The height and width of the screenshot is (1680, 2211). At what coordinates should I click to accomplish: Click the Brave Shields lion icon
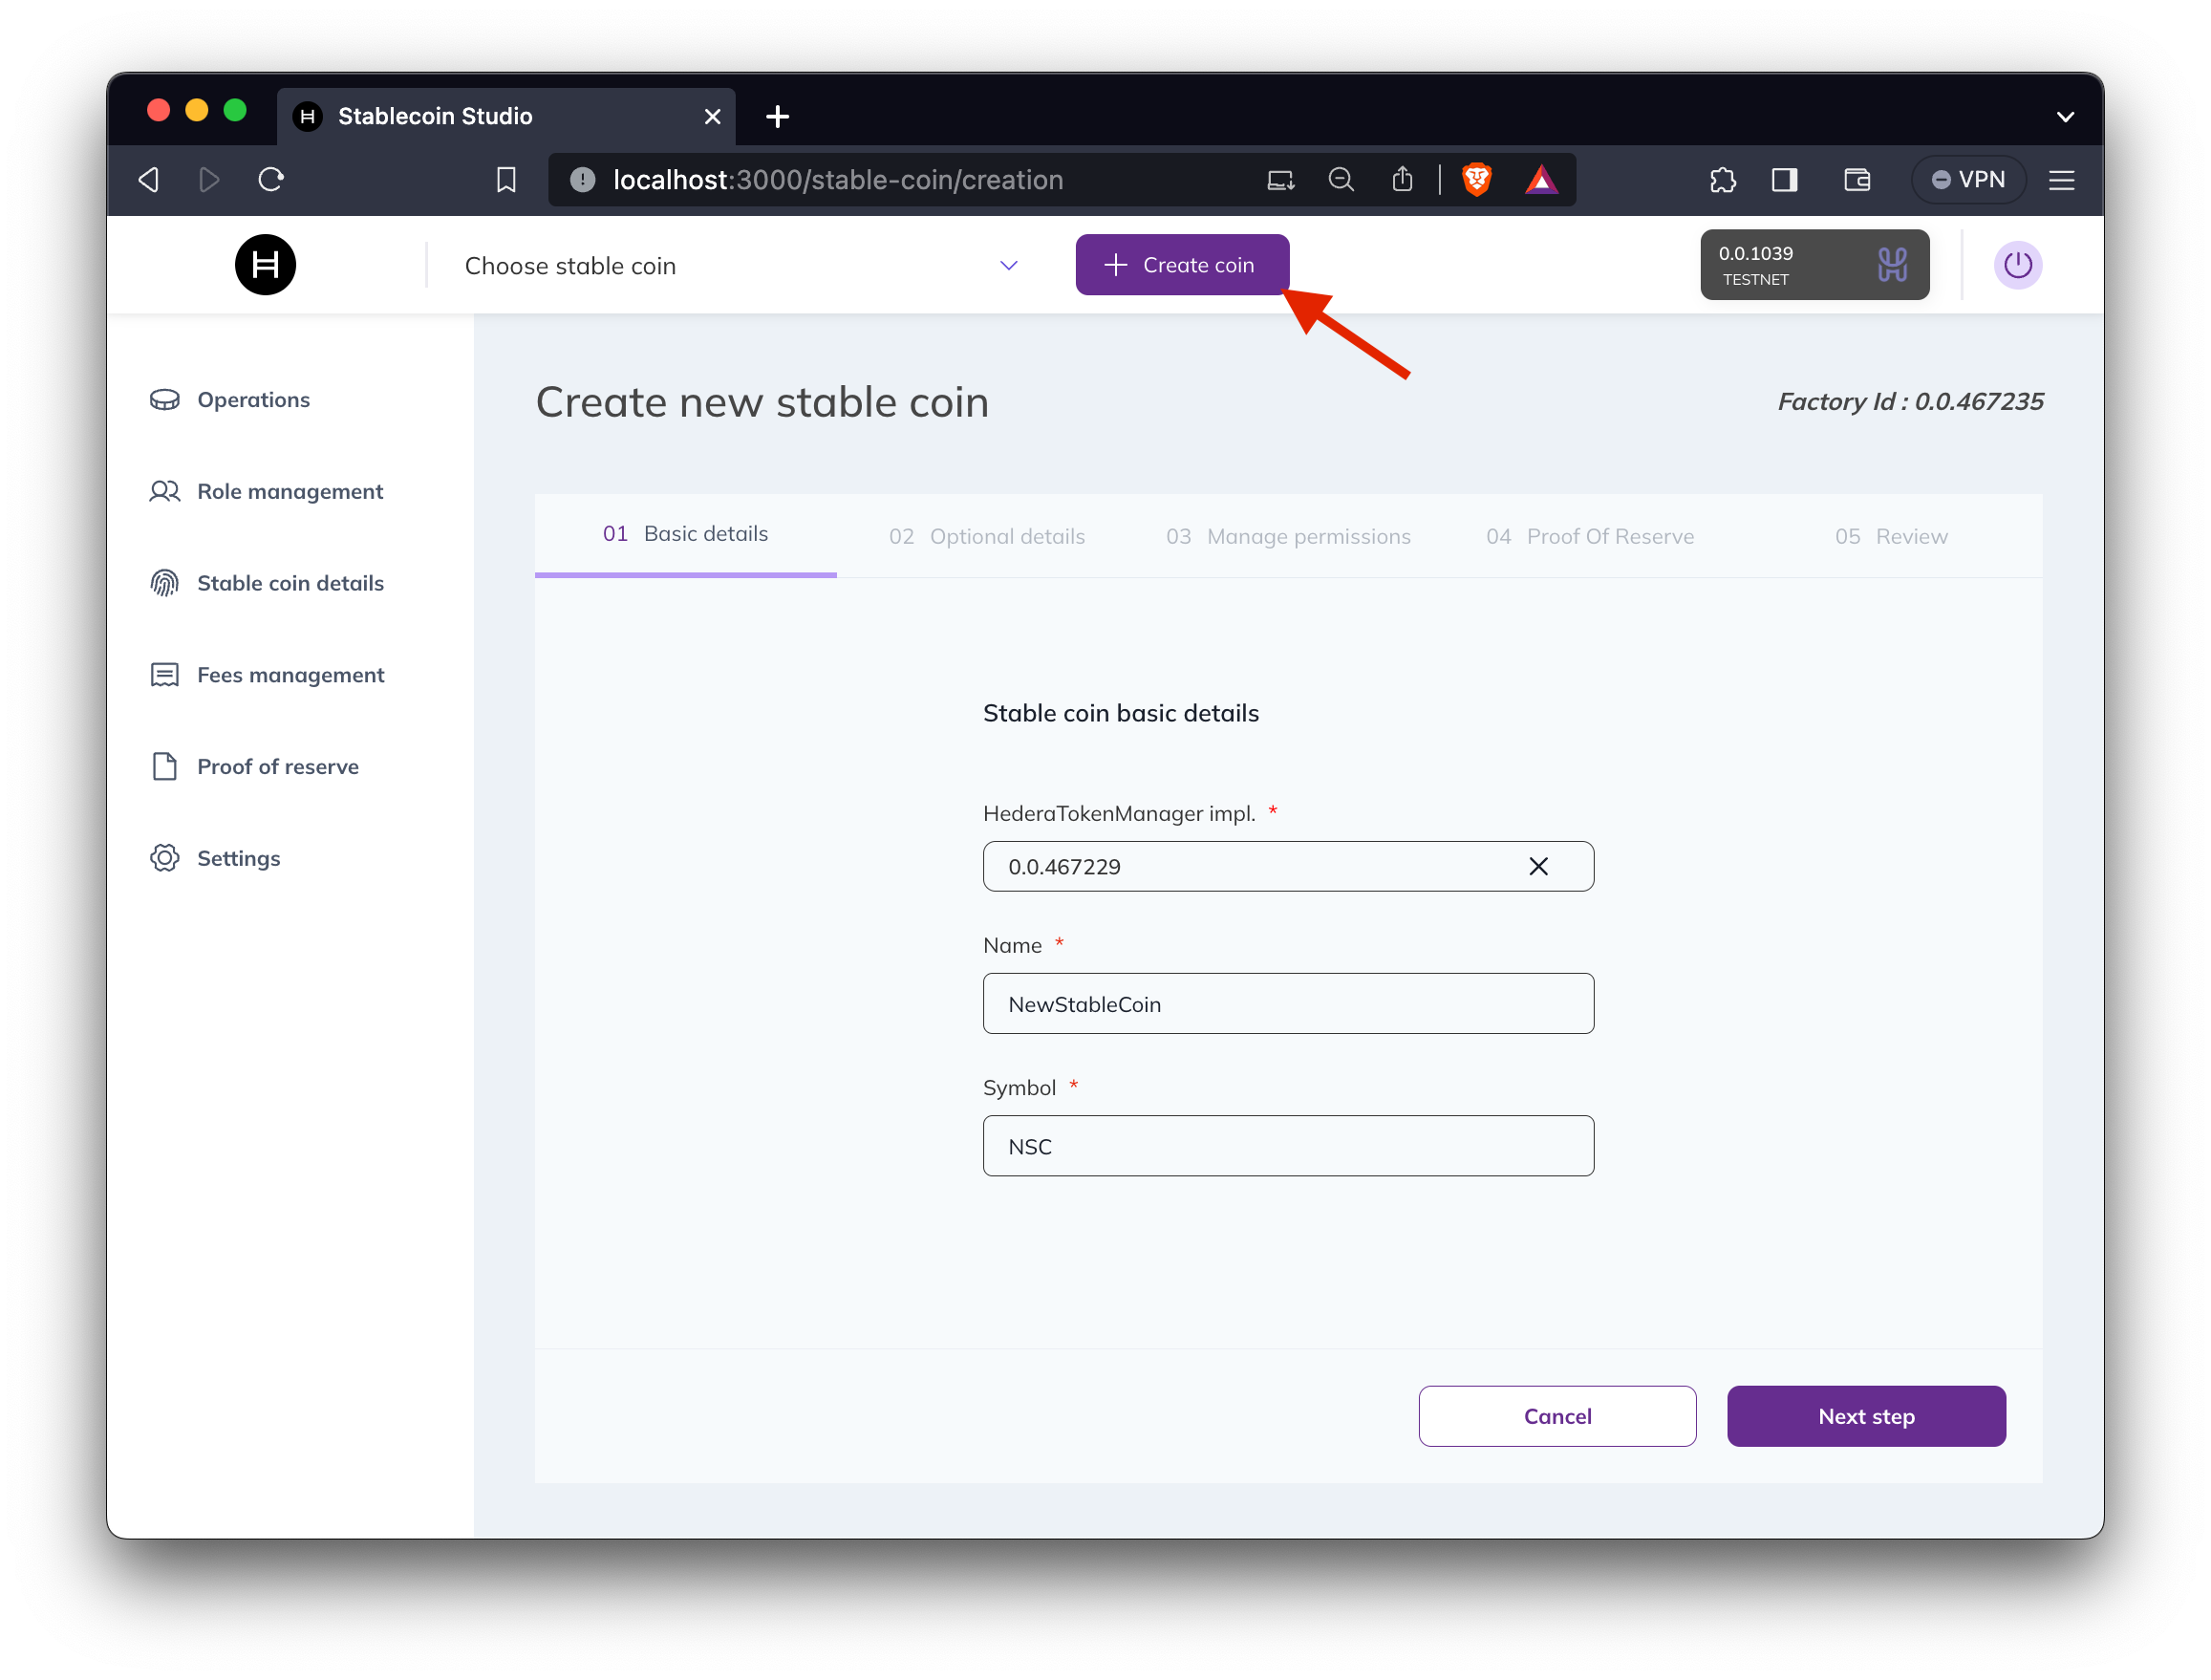coord(1476,180)
